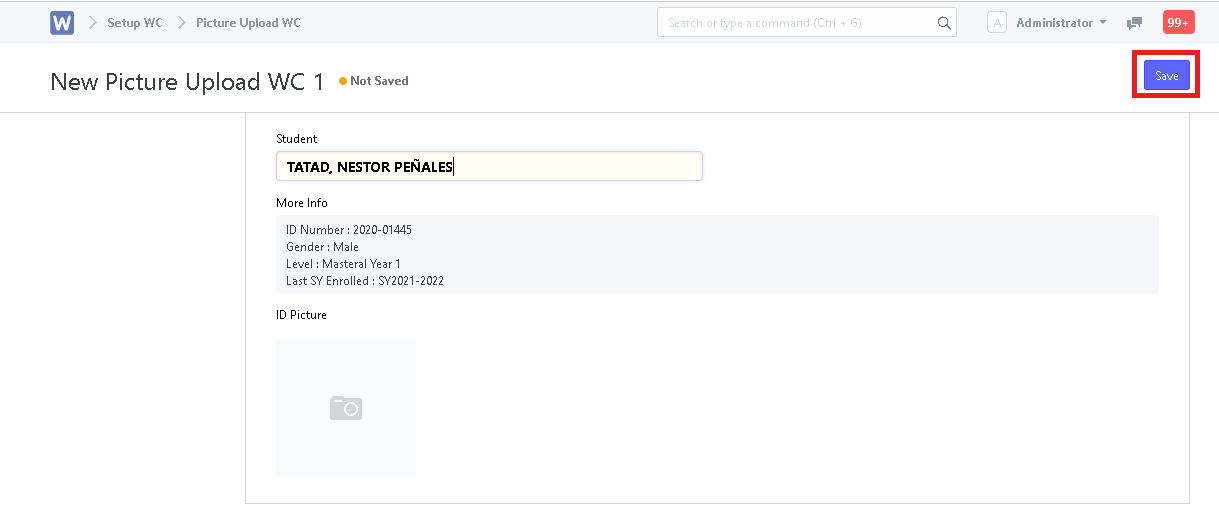Click the New Picture Upload WC 1 title

pyautogui.click(x=187, y=82)
